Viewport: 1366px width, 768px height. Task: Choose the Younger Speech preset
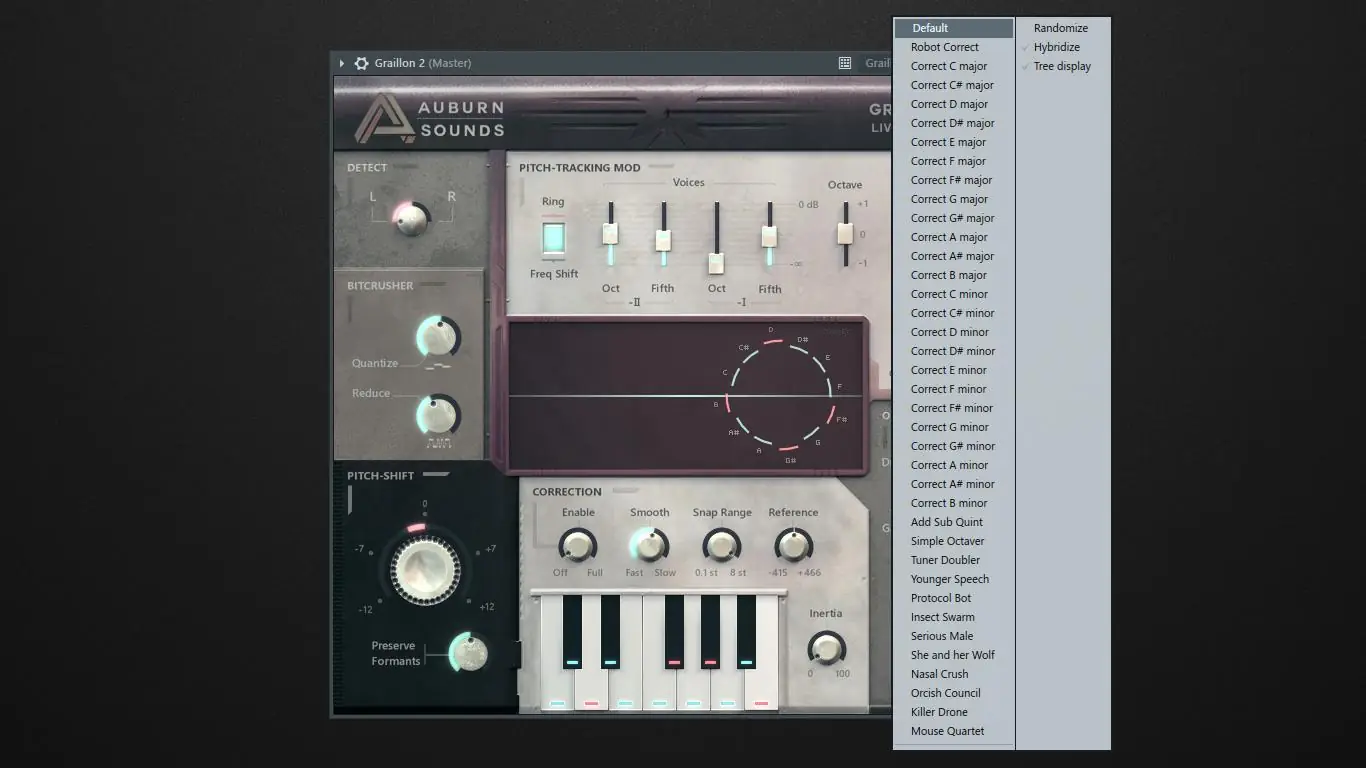coord(954,579)
